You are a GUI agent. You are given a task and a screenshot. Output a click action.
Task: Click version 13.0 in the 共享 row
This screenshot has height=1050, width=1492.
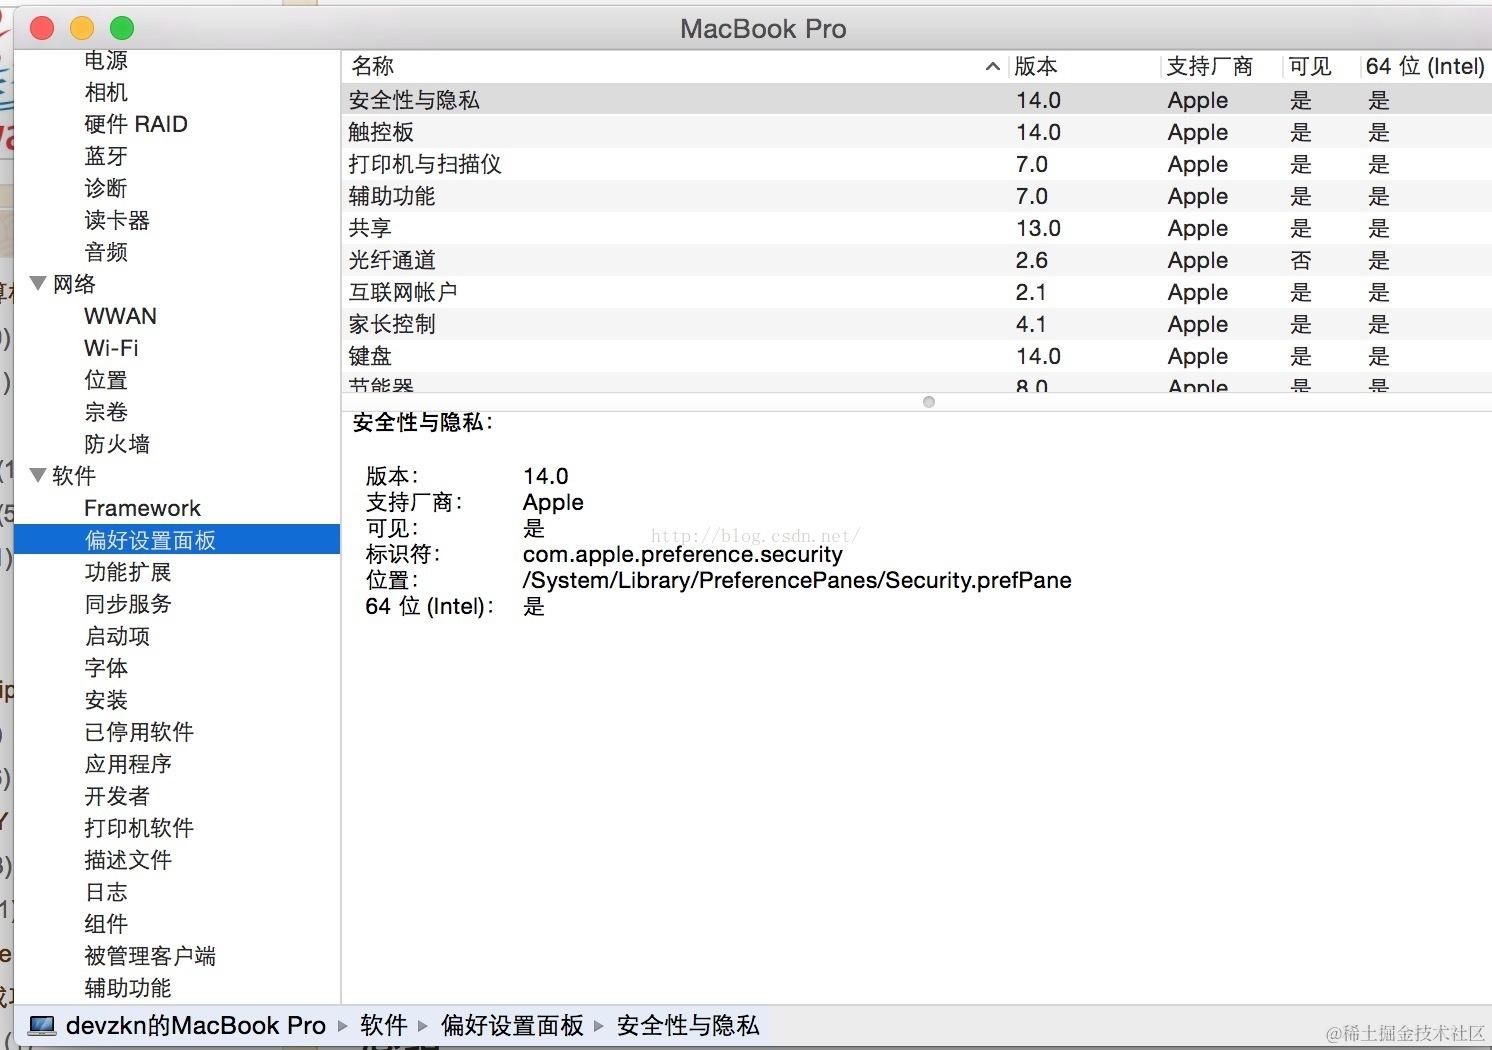1038,228
